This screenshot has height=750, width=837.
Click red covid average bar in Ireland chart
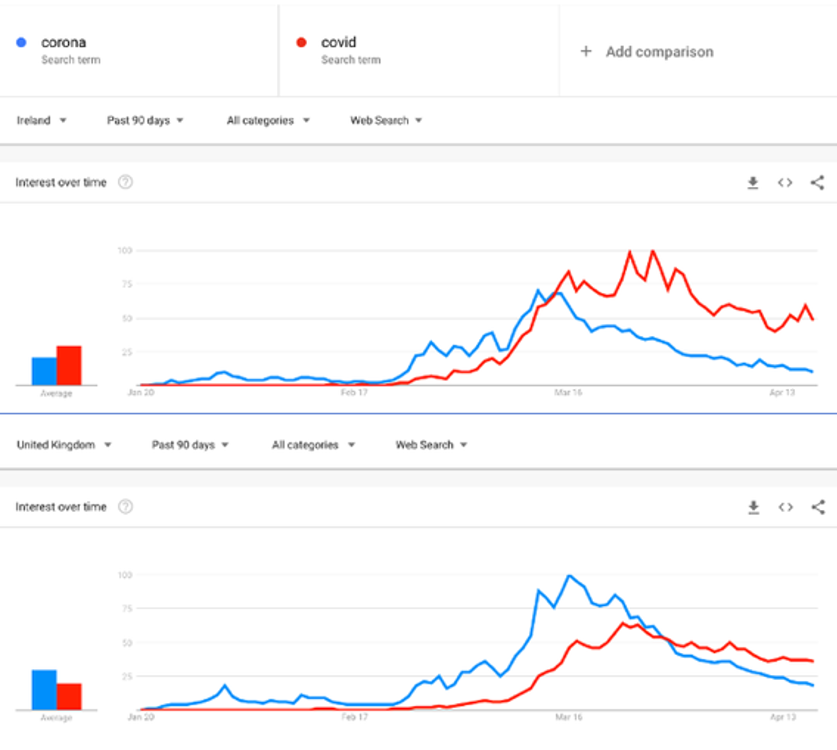click(x=69, y=365)
